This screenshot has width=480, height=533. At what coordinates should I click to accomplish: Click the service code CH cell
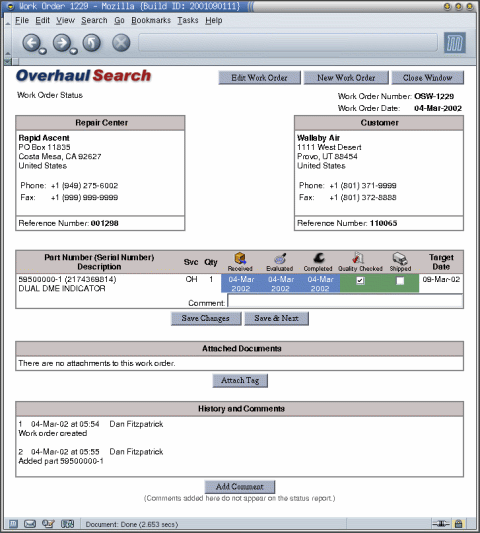click(x=191, y=279)
